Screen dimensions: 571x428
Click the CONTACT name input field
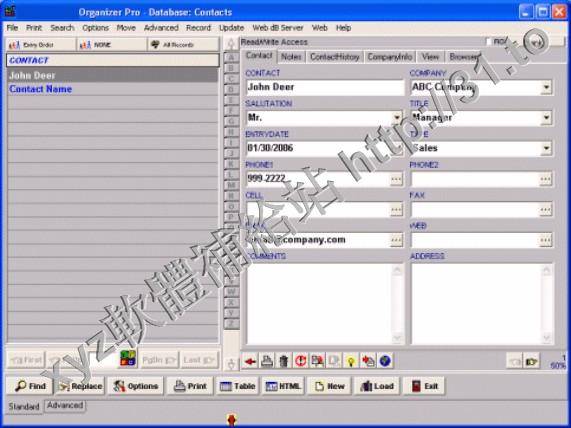[x=325, y=87]
